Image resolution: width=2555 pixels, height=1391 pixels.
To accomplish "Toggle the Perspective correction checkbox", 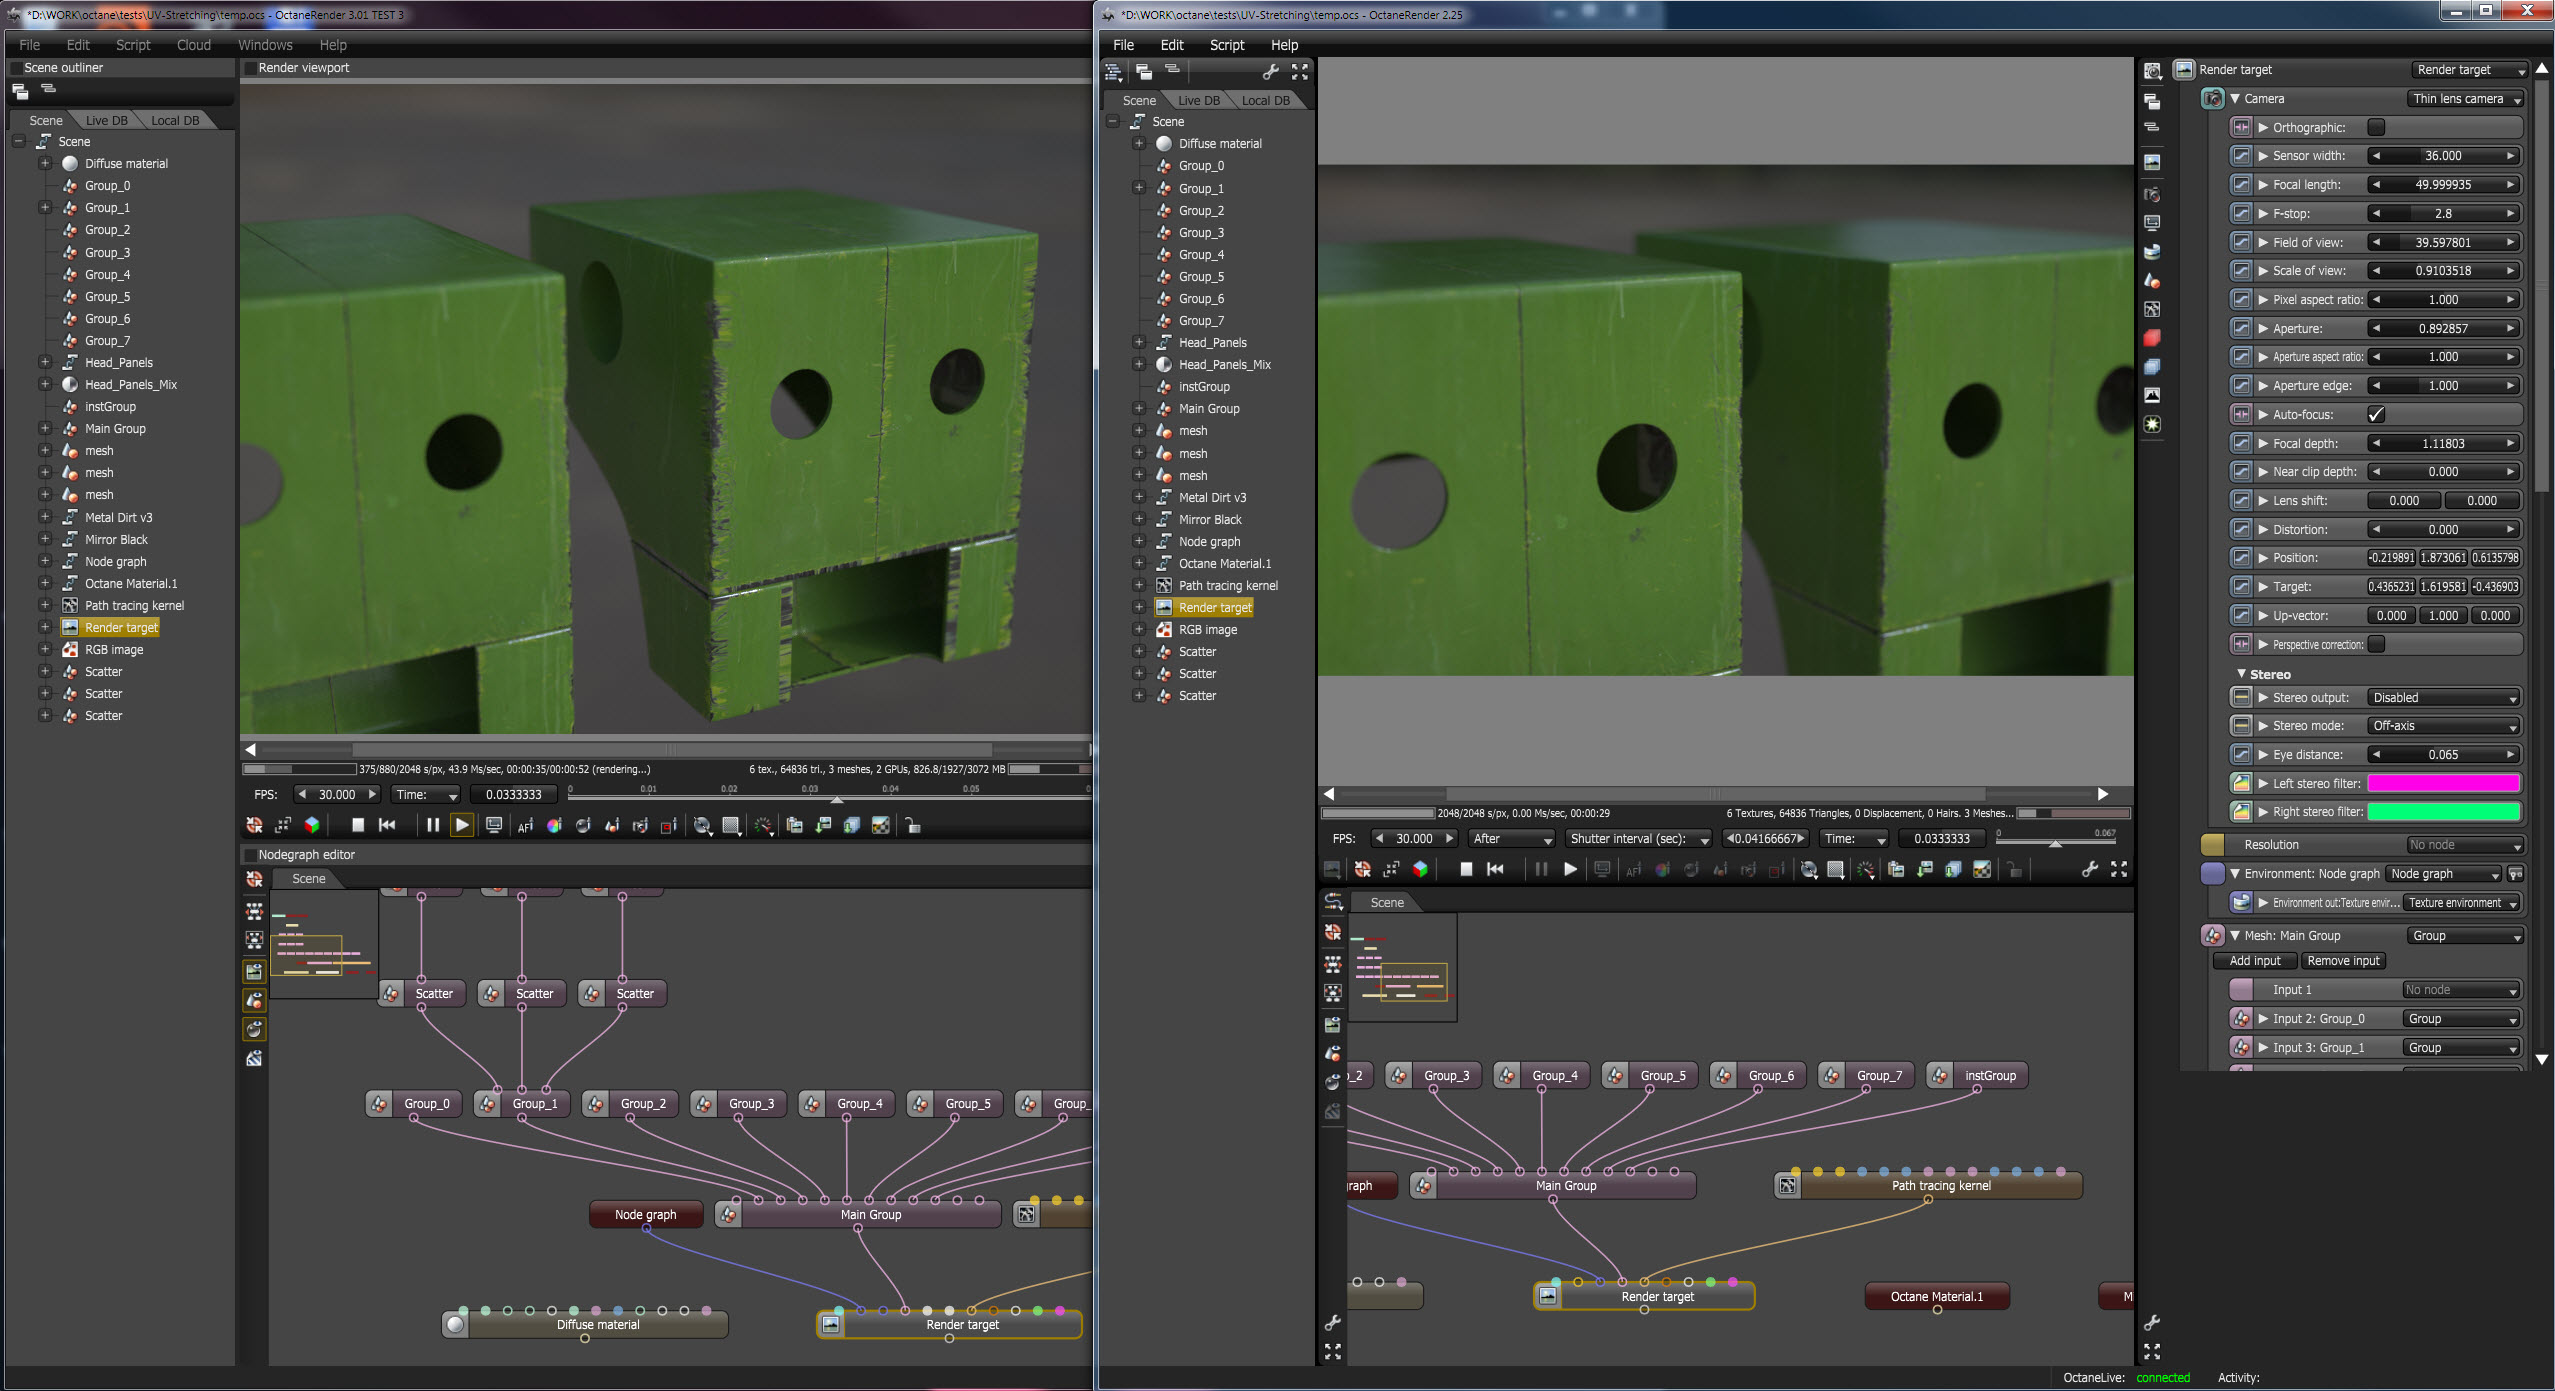I will 2376,644.
